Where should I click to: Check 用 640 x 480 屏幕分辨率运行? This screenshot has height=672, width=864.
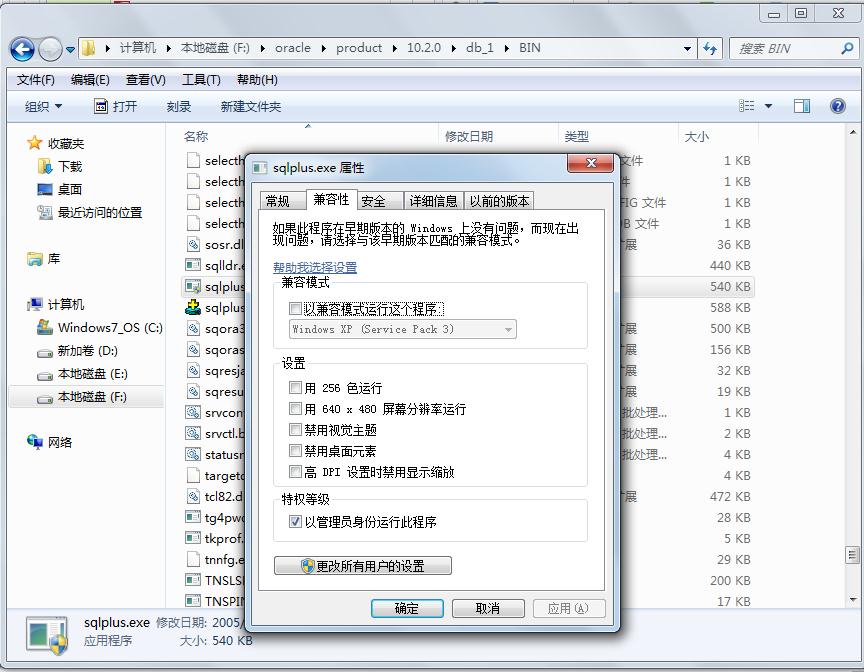295,408
